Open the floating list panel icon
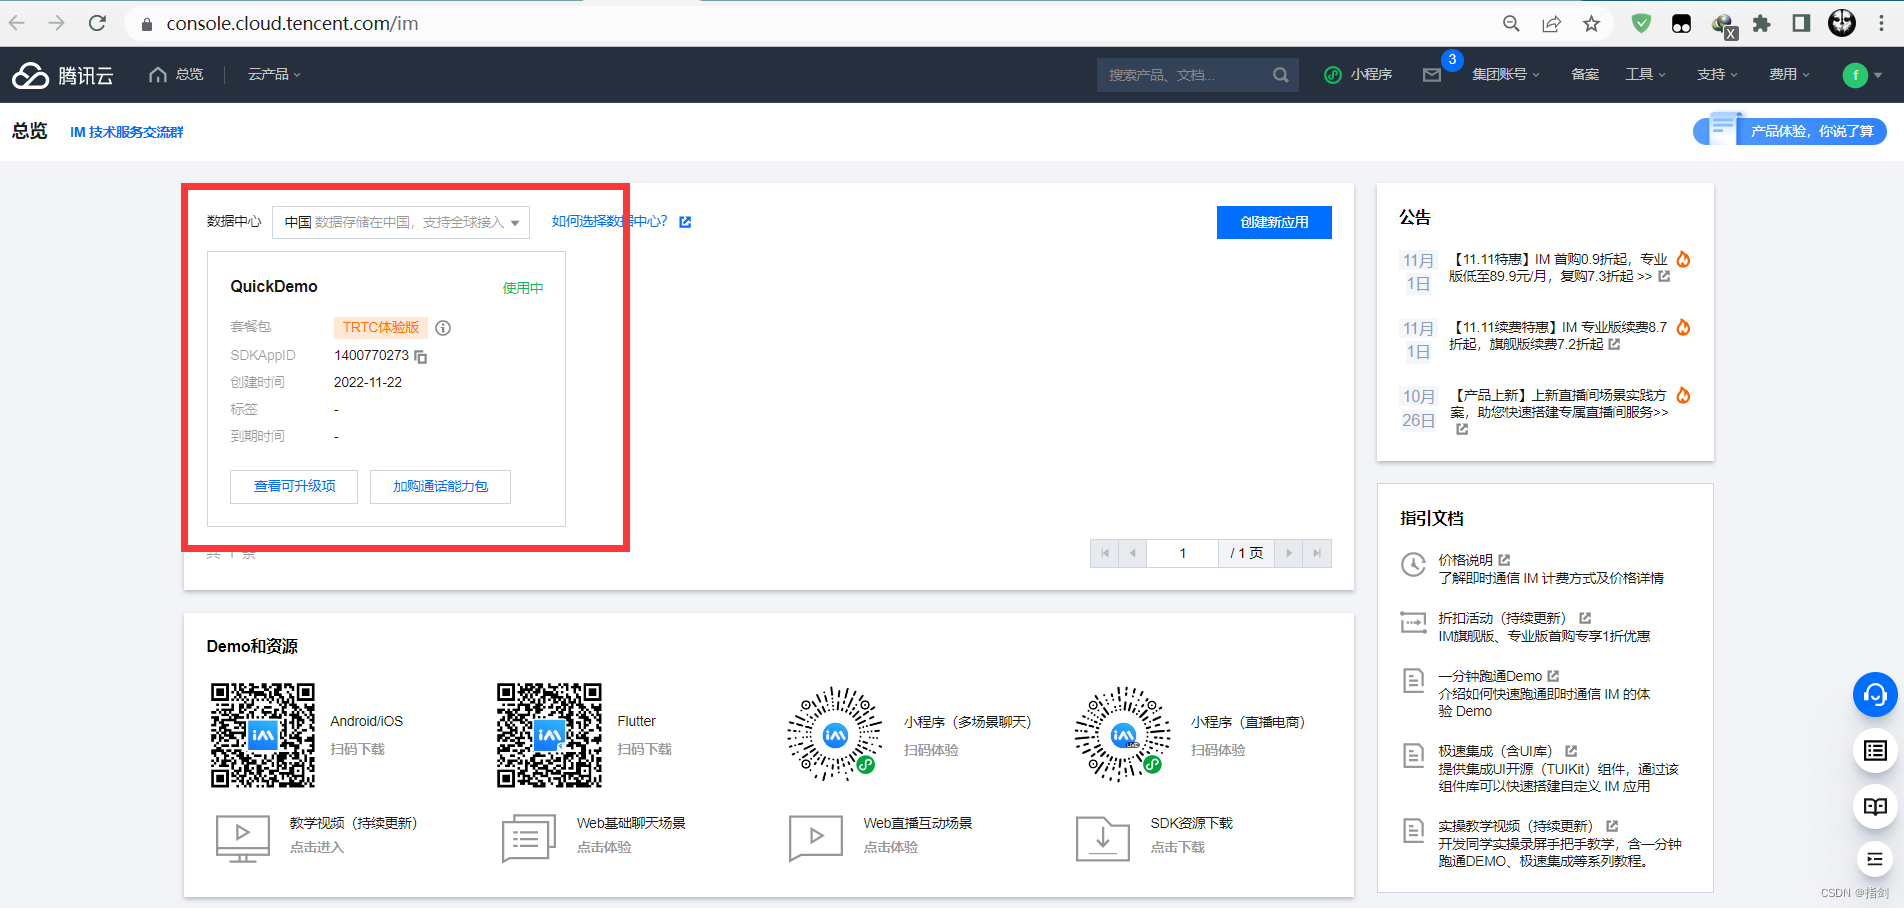The height and width of the screenshot is (908, 1904). [1875, 751]
